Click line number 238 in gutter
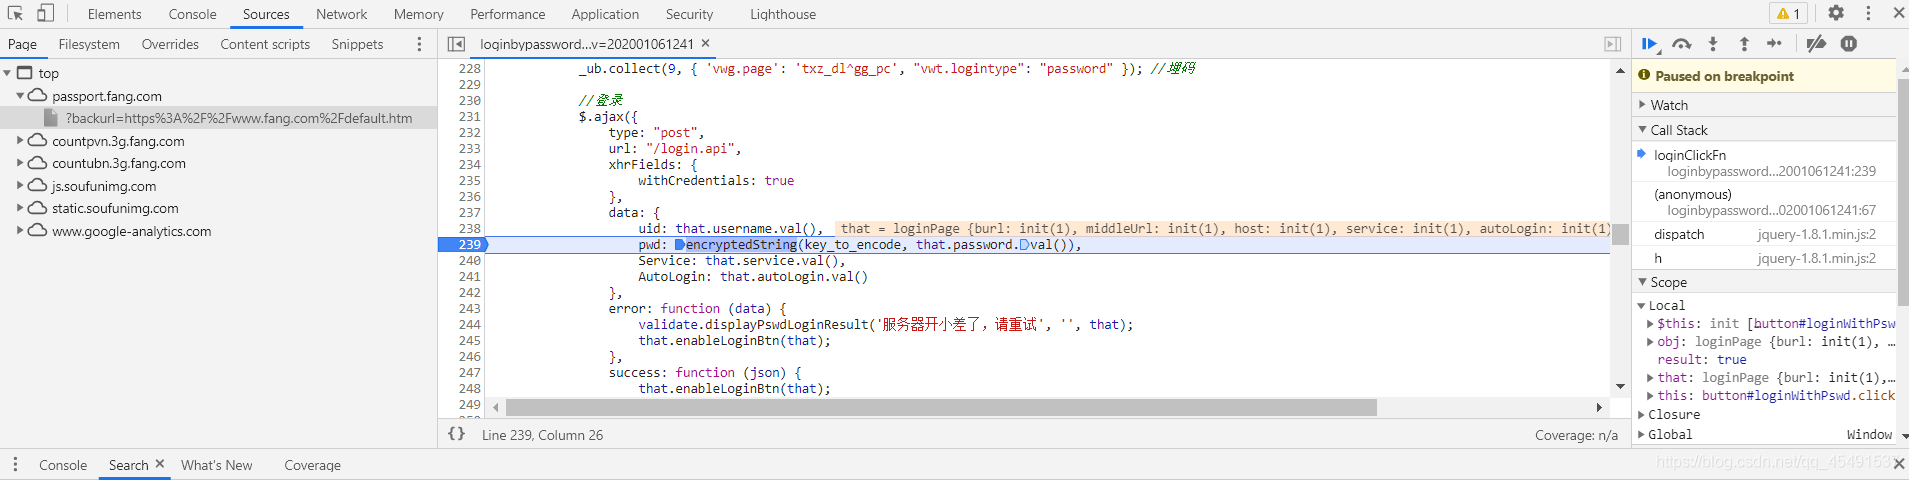The width and height of the screenshot is (1909, 480). tap(470, 228)
